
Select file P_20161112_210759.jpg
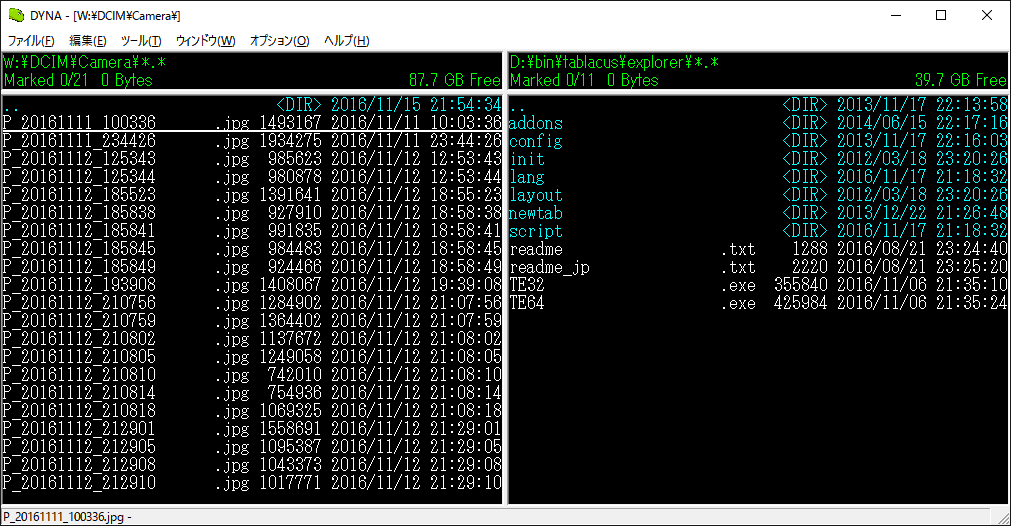tap(252, 321)
